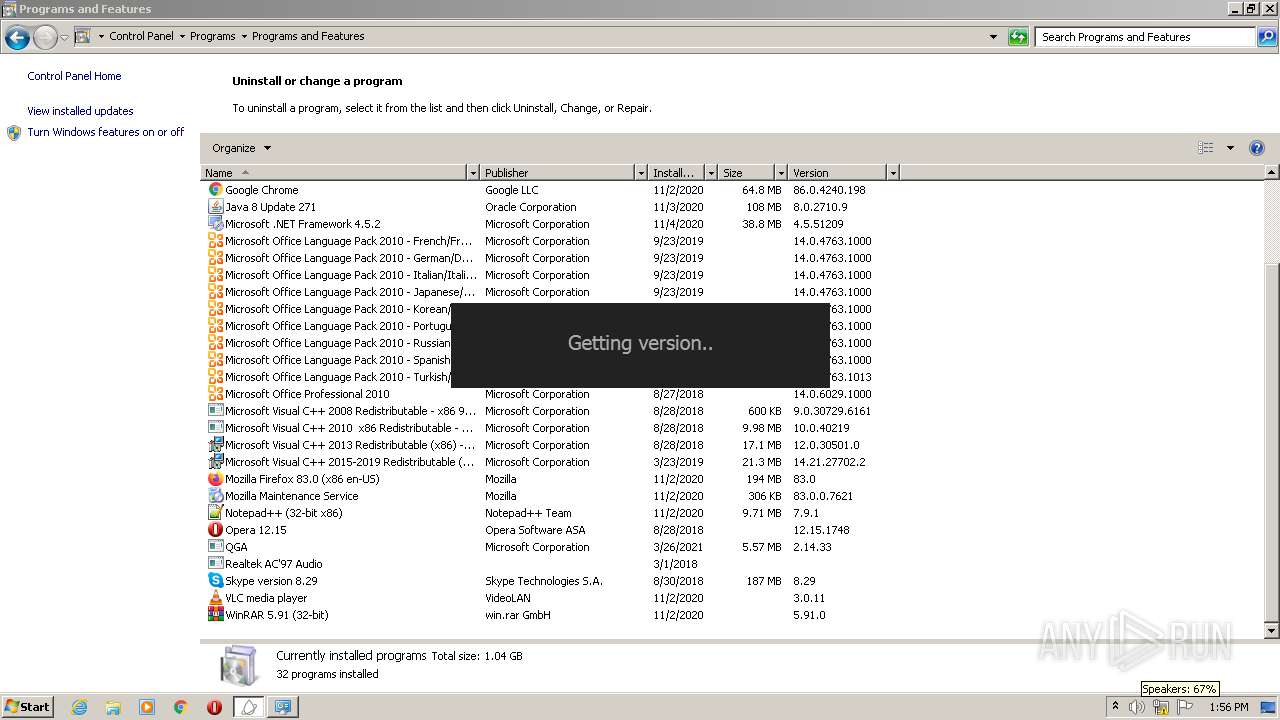Screen dimensions: 1280x720
Task: Select the 86.0.4240.198 version cell
Action: click(x=829, y=190)
